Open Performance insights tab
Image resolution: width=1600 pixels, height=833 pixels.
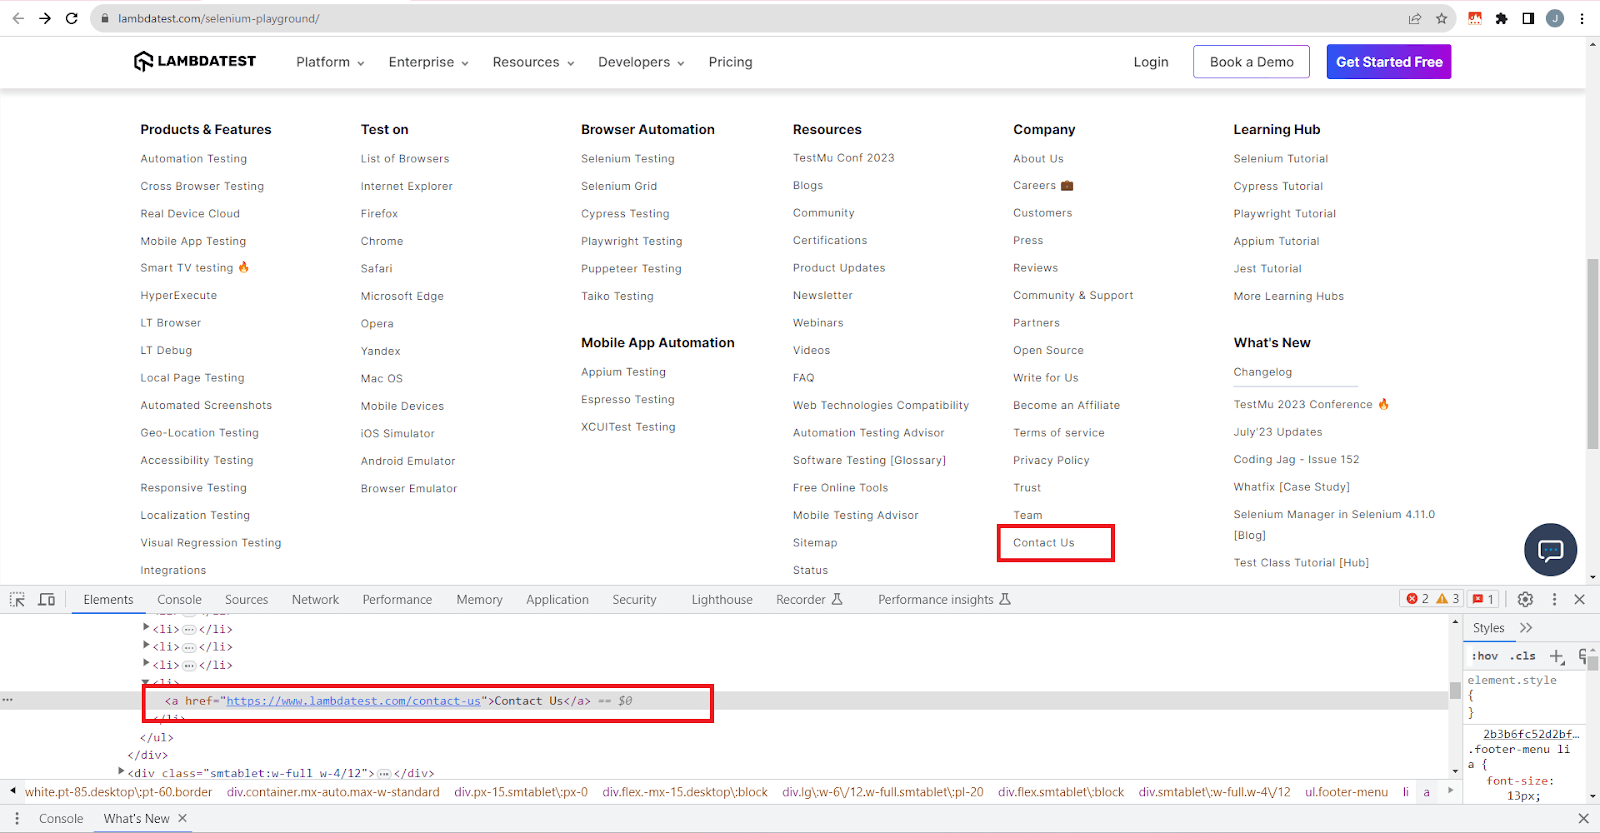[944, 600]
